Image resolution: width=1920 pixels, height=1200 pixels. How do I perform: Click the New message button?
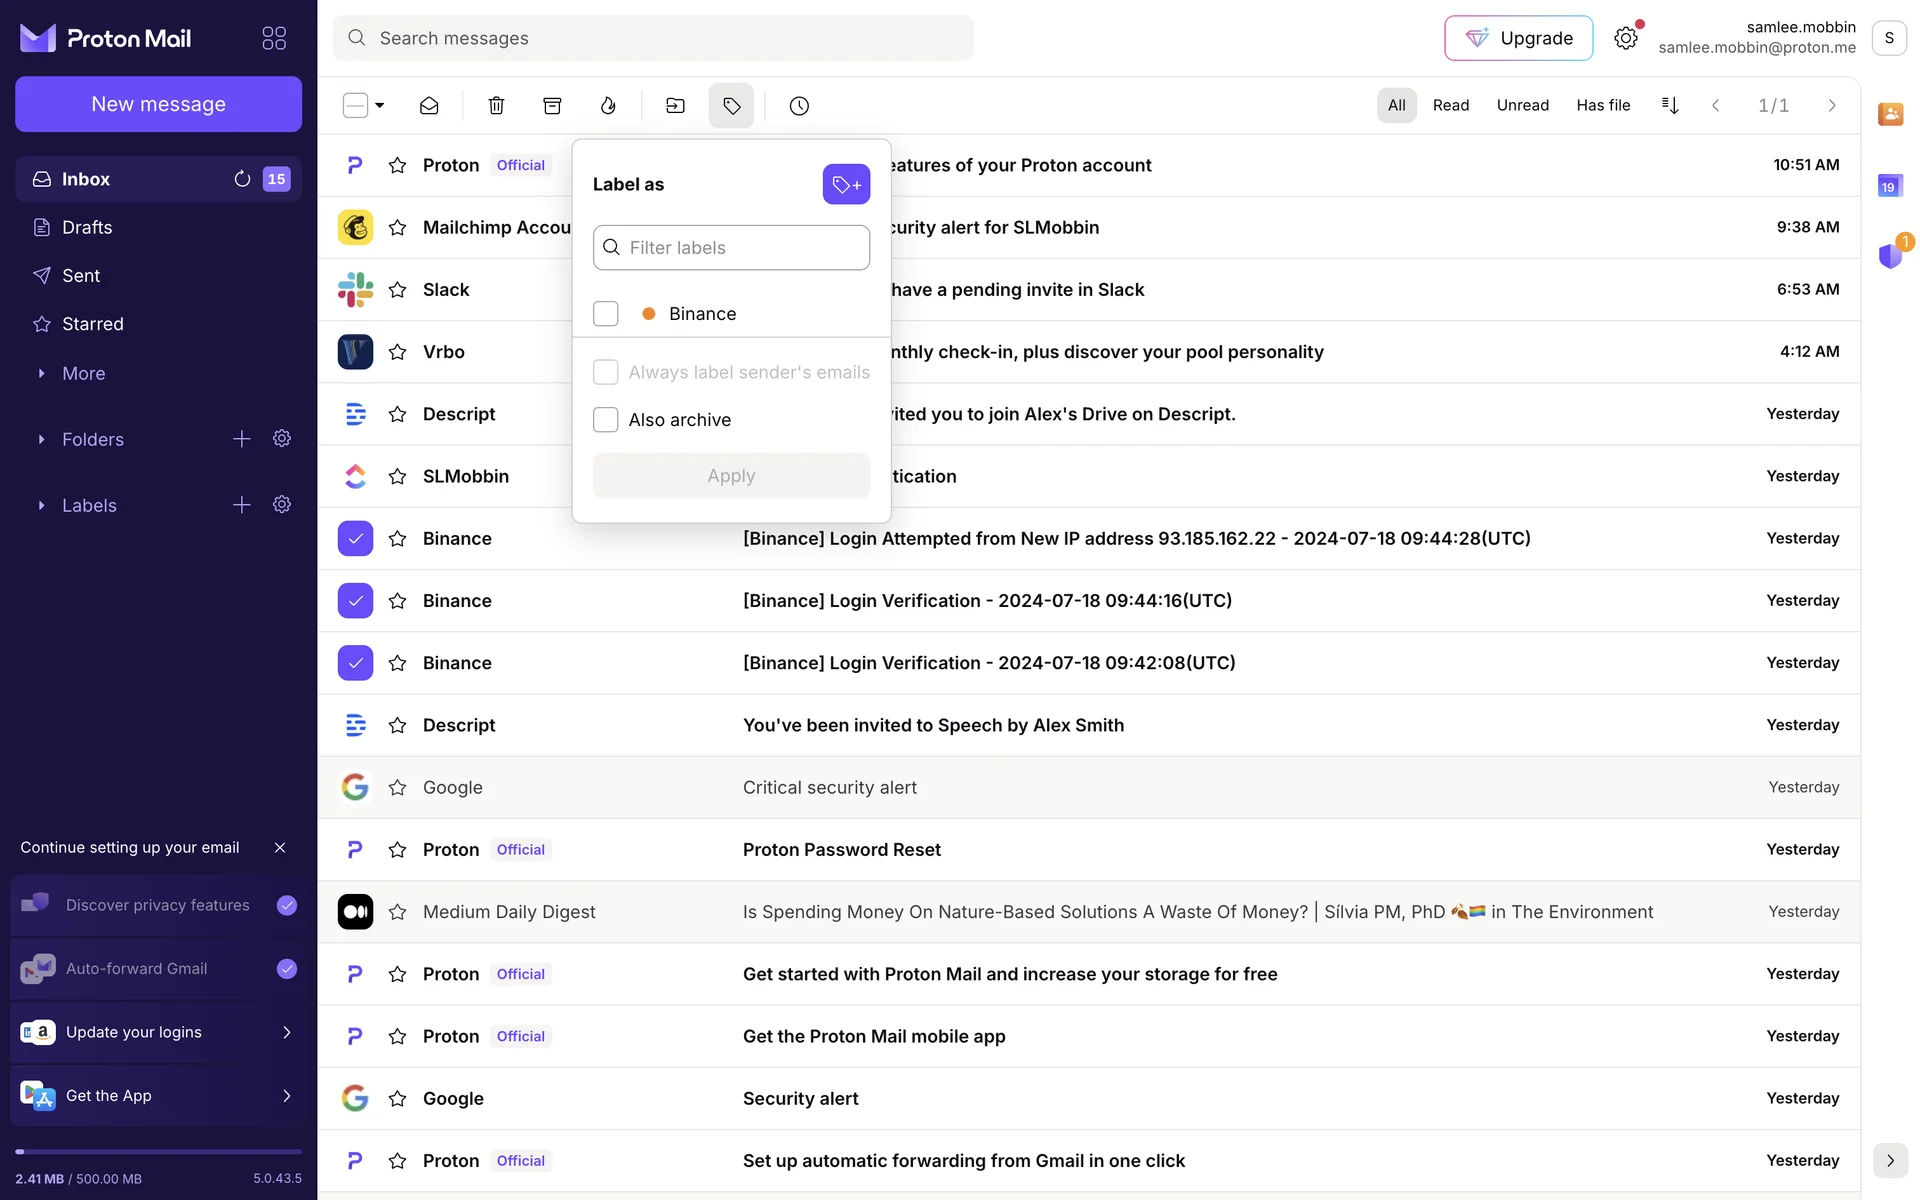coord(158,104)
